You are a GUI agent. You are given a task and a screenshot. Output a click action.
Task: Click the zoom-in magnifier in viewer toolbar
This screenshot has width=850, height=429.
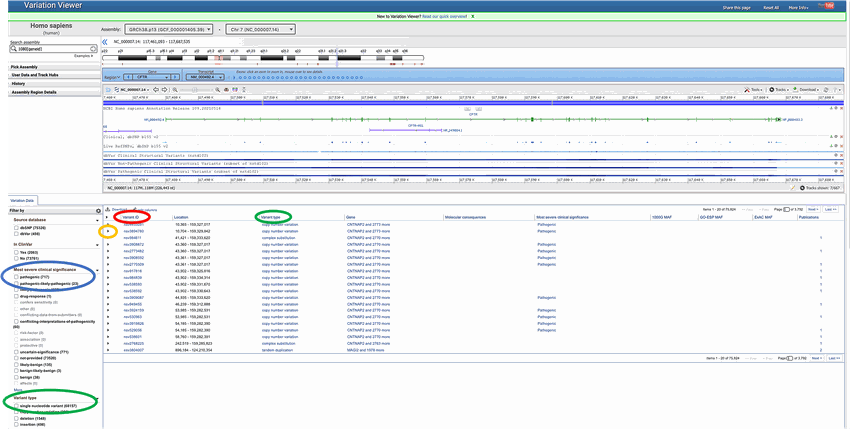point(217,89)
